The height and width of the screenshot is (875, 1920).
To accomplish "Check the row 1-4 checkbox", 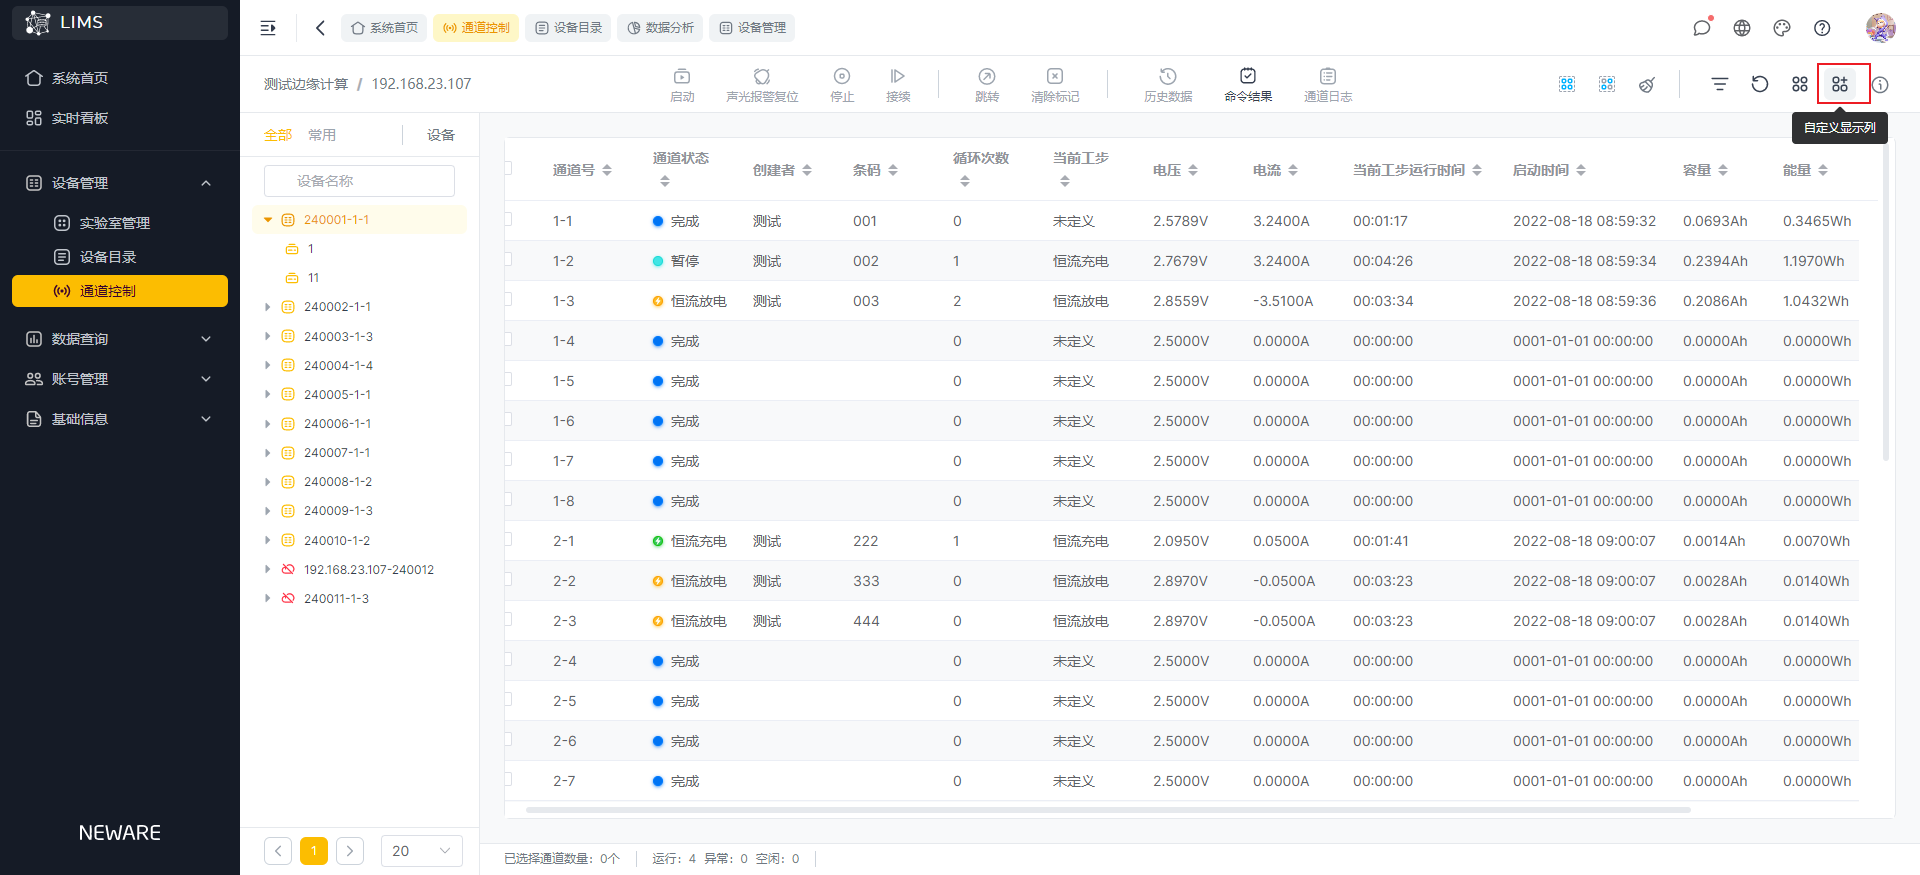I will 508,340.
